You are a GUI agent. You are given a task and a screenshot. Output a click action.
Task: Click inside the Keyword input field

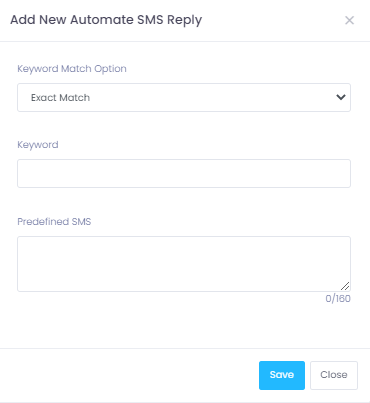[x=184, y=173]
